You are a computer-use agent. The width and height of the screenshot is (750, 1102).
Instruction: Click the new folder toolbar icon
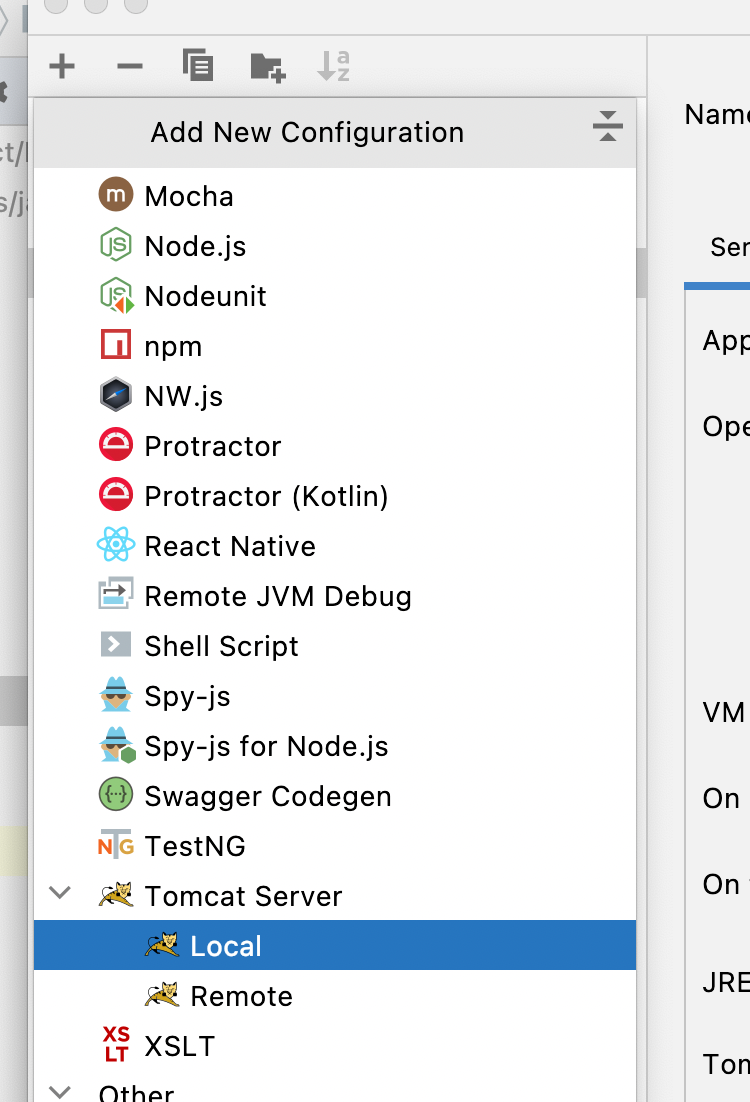[267, 67]
